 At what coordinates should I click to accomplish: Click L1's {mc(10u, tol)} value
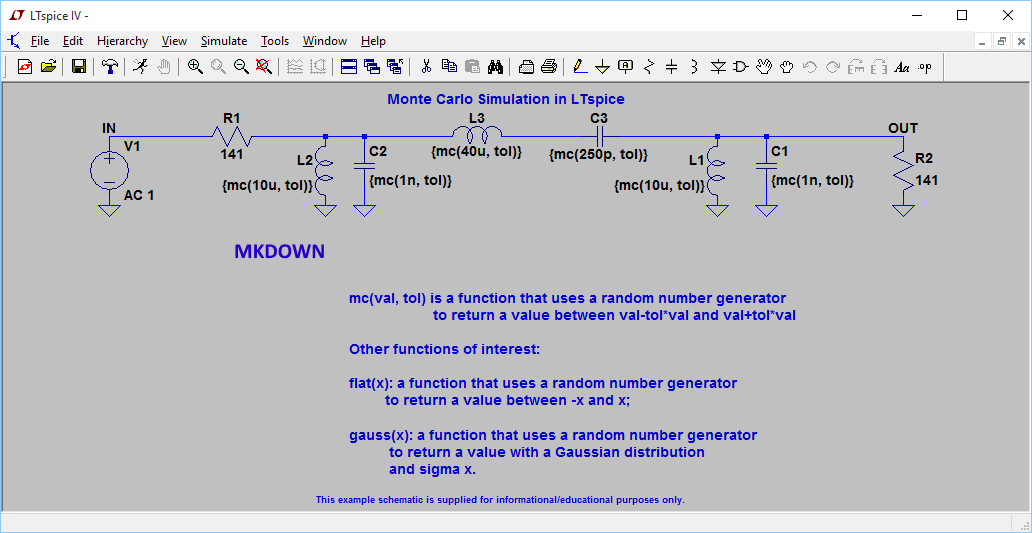click(659, 186)
